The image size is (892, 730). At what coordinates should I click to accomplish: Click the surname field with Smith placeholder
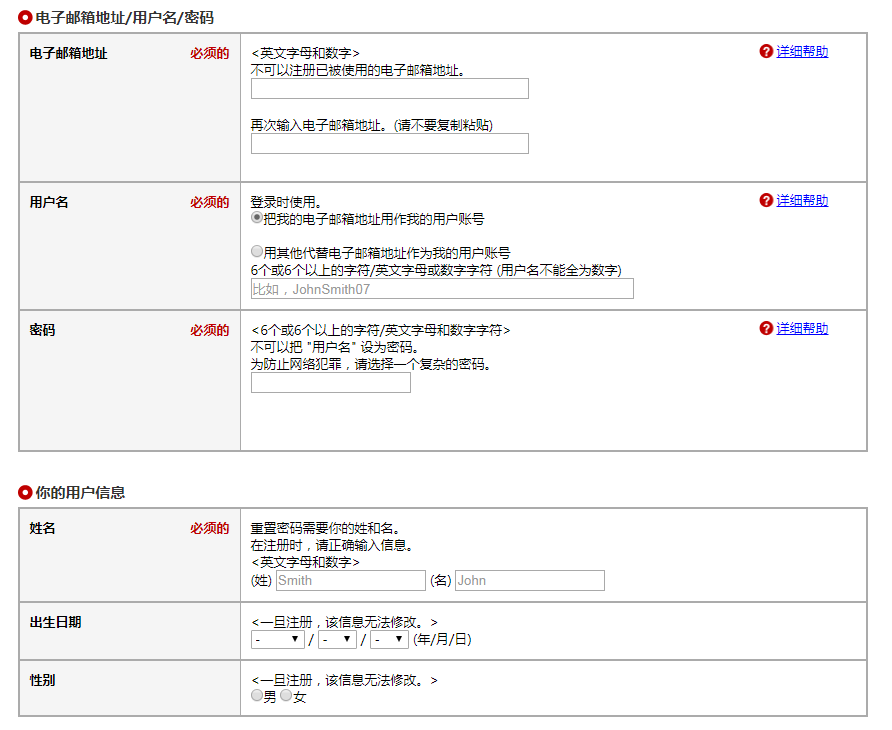(x=350, y=581)
